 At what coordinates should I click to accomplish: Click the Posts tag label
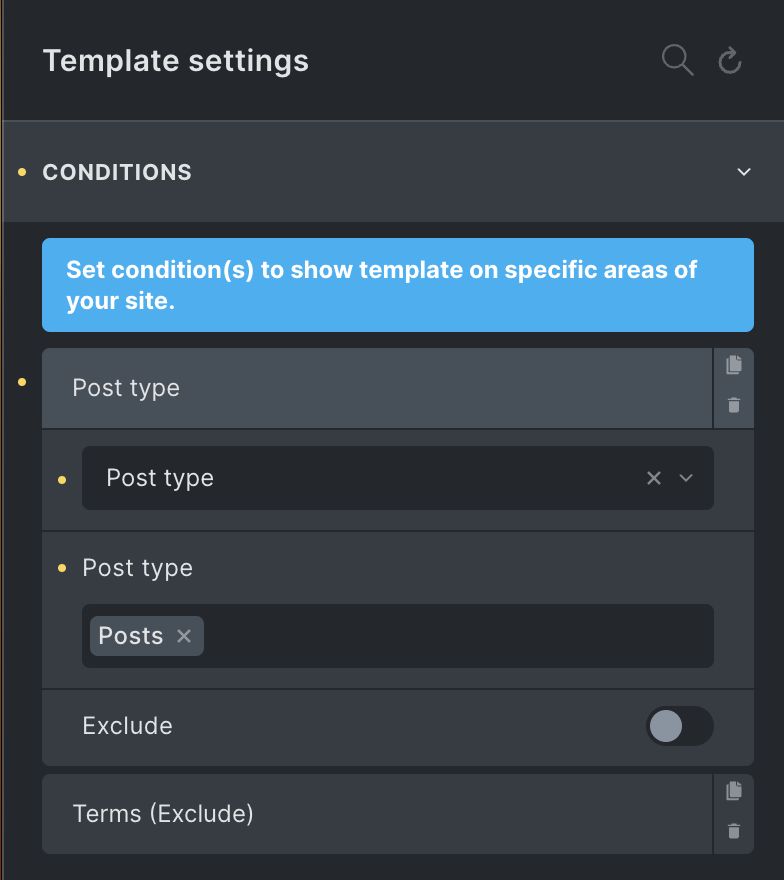(x=131, y=636)
